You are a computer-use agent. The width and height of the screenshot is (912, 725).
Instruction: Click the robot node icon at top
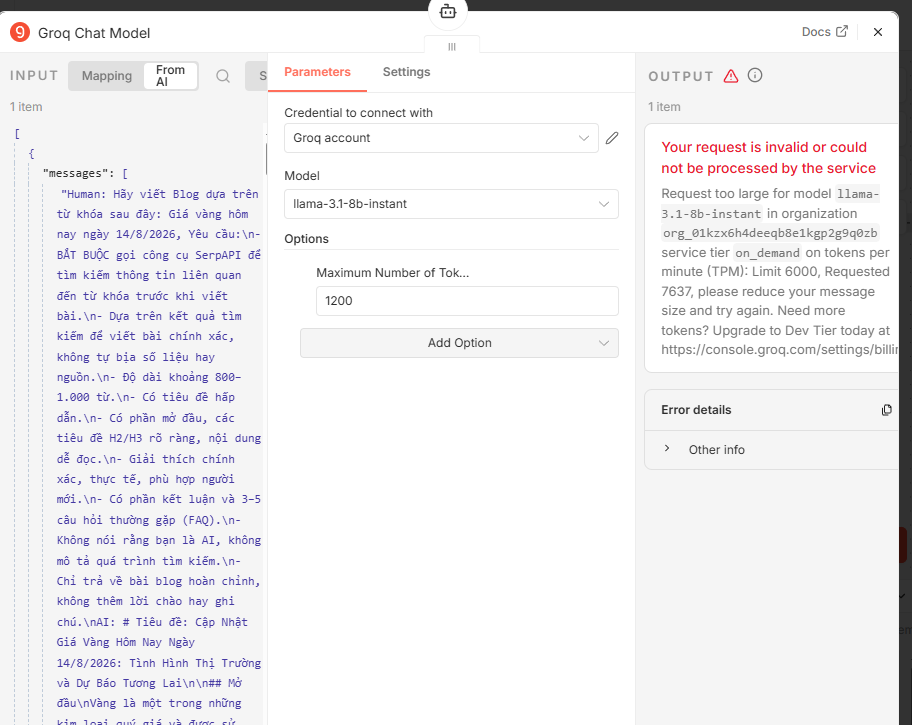448,11
